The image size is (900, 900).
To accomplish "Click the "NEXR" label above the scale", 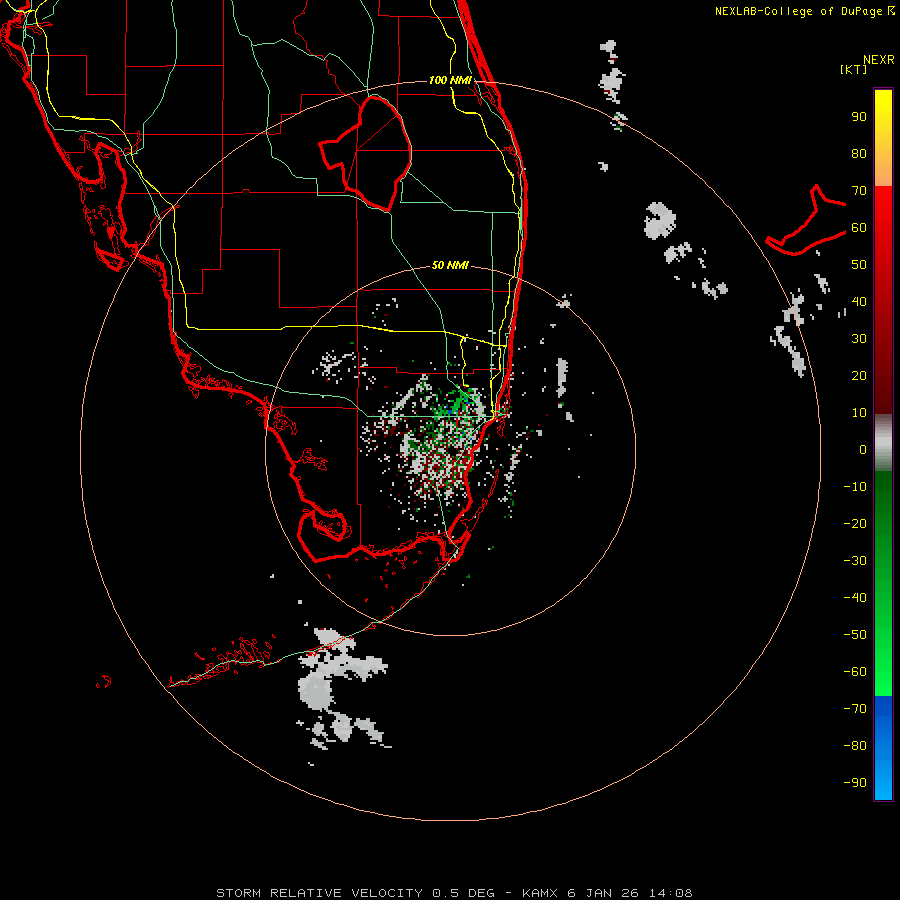I will [x=879, y=60].
